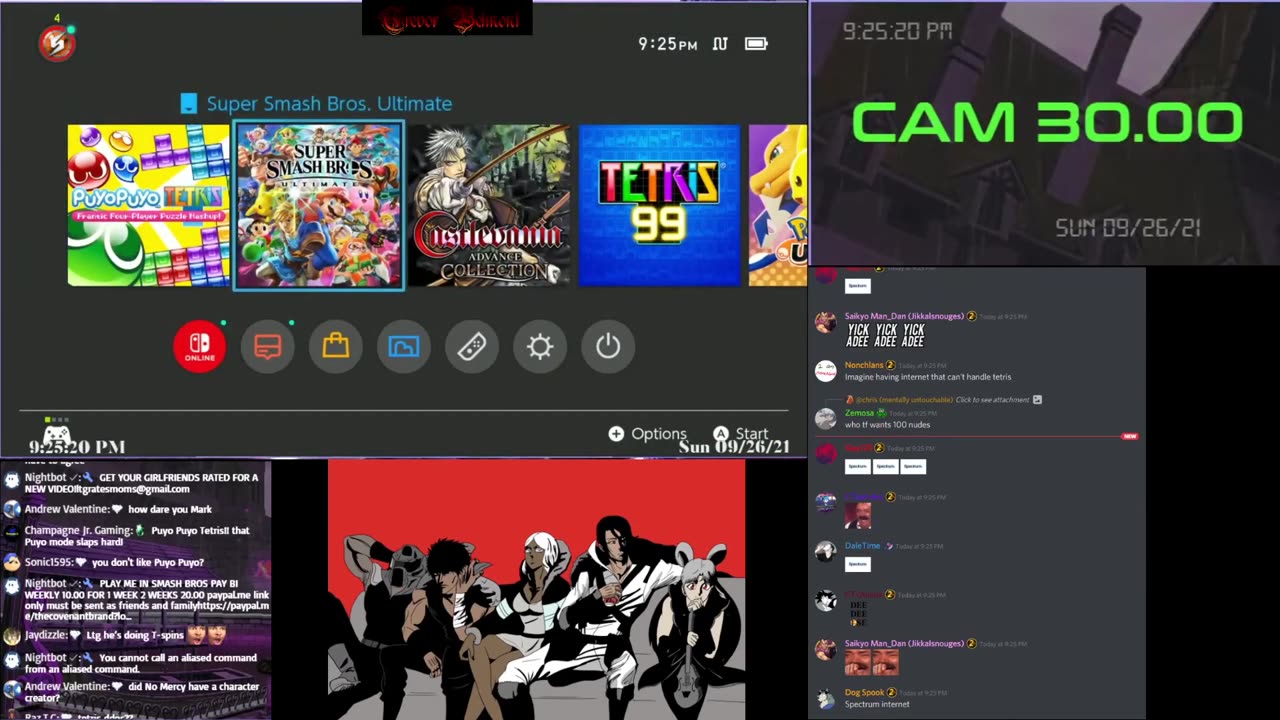Click the Zemosa username in Discord
Screen dimensions: 1280x720
(859, 412)
